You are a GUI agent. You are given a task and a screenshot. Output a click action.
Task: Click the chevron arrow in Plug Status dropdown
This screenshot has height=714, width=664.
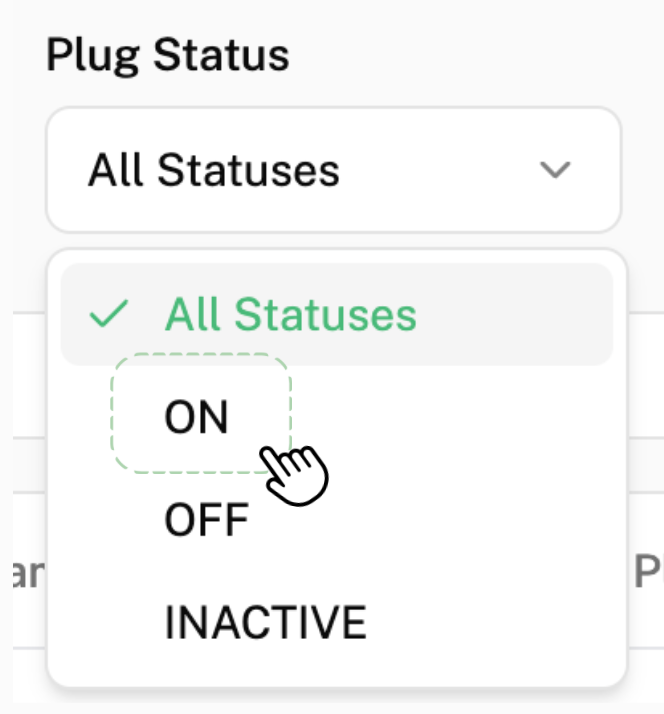(554, 170)
